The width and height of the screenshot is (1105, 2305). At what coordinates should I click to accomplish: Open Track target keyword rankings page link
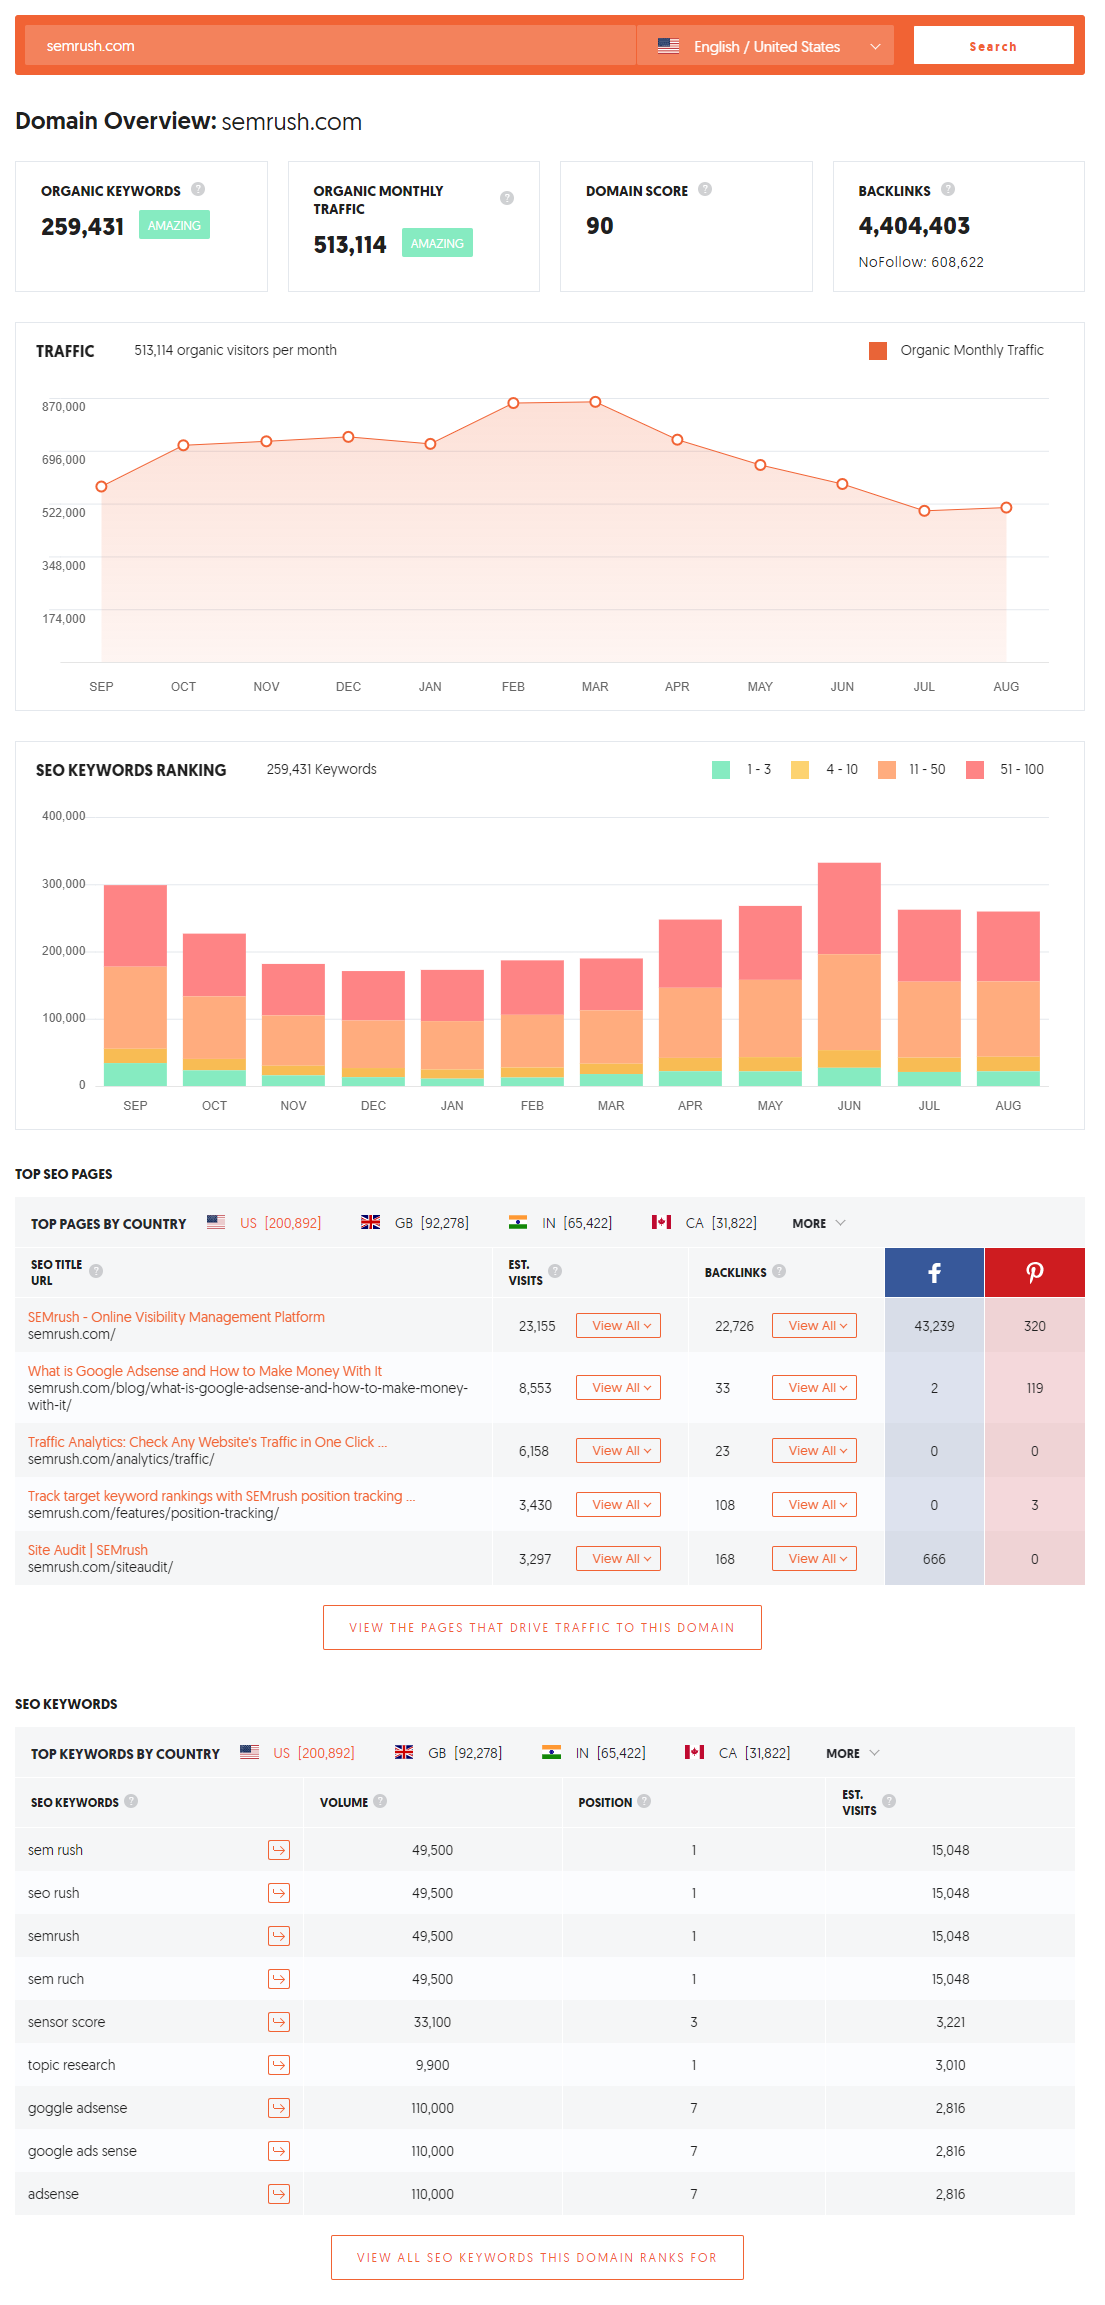pyautogui.click(x=221, y=1496)
